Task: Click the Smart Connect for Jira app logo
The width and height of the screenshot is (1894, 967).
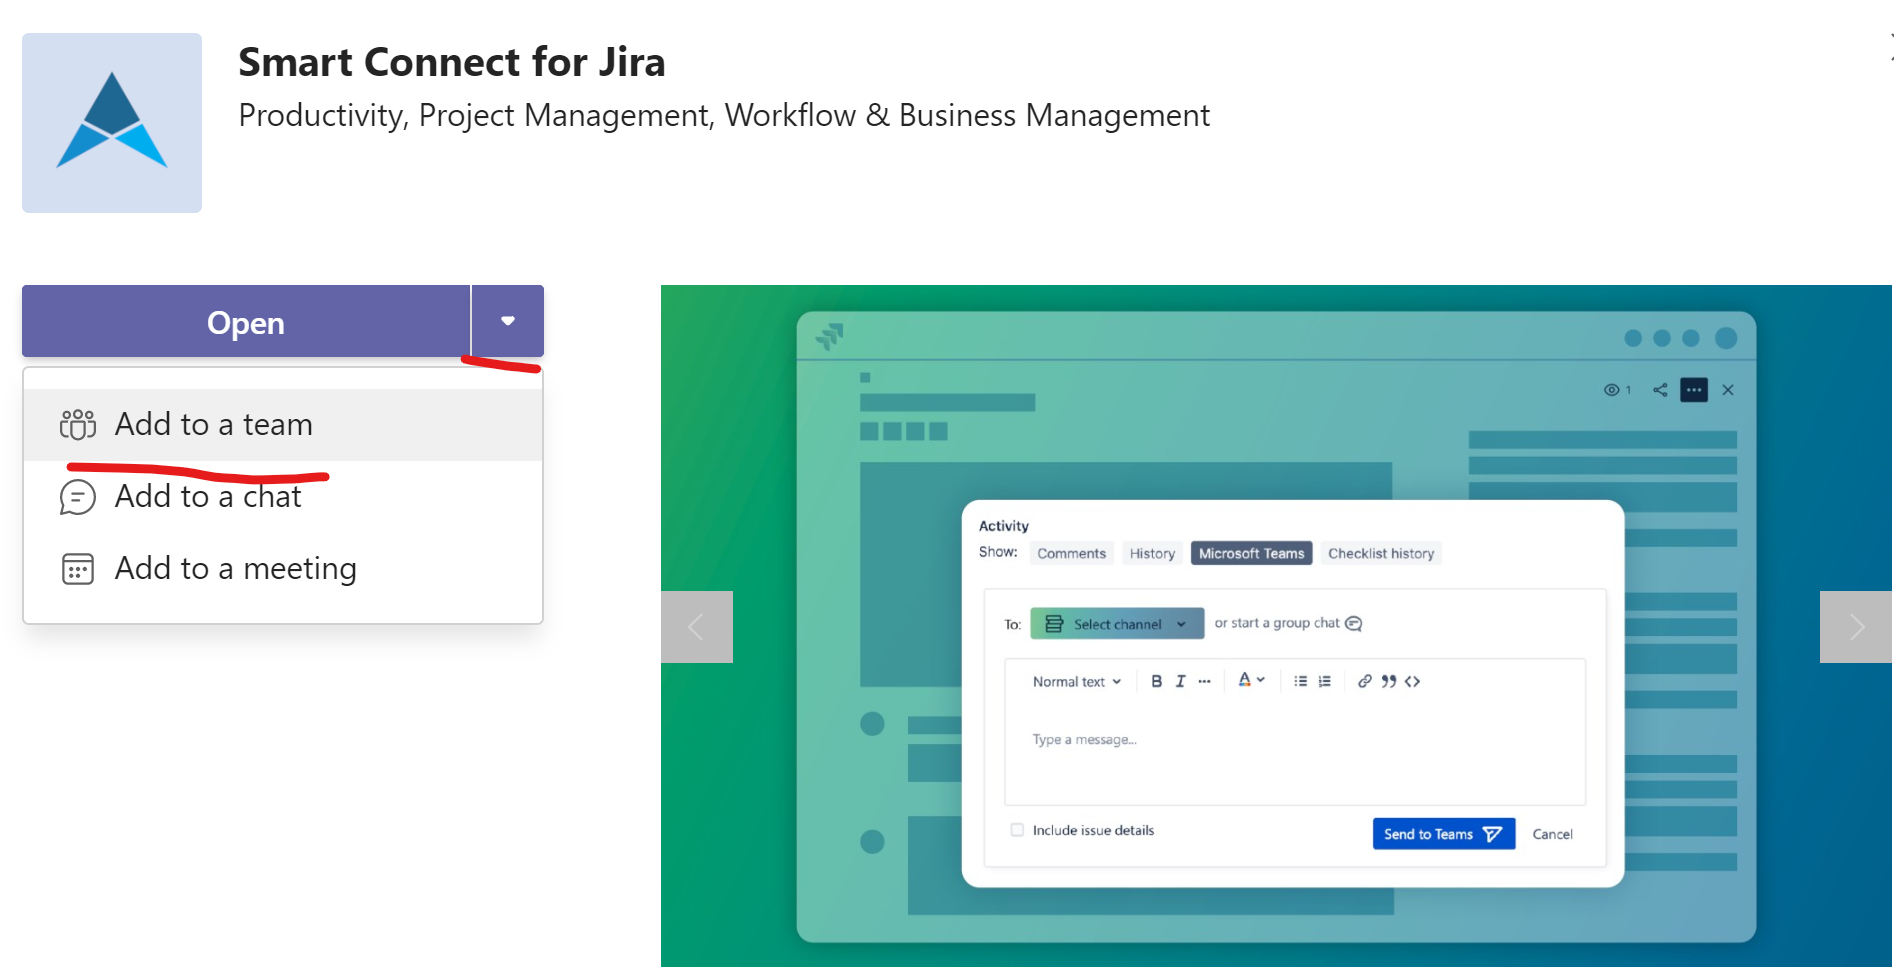Action: tap(112, 123)
